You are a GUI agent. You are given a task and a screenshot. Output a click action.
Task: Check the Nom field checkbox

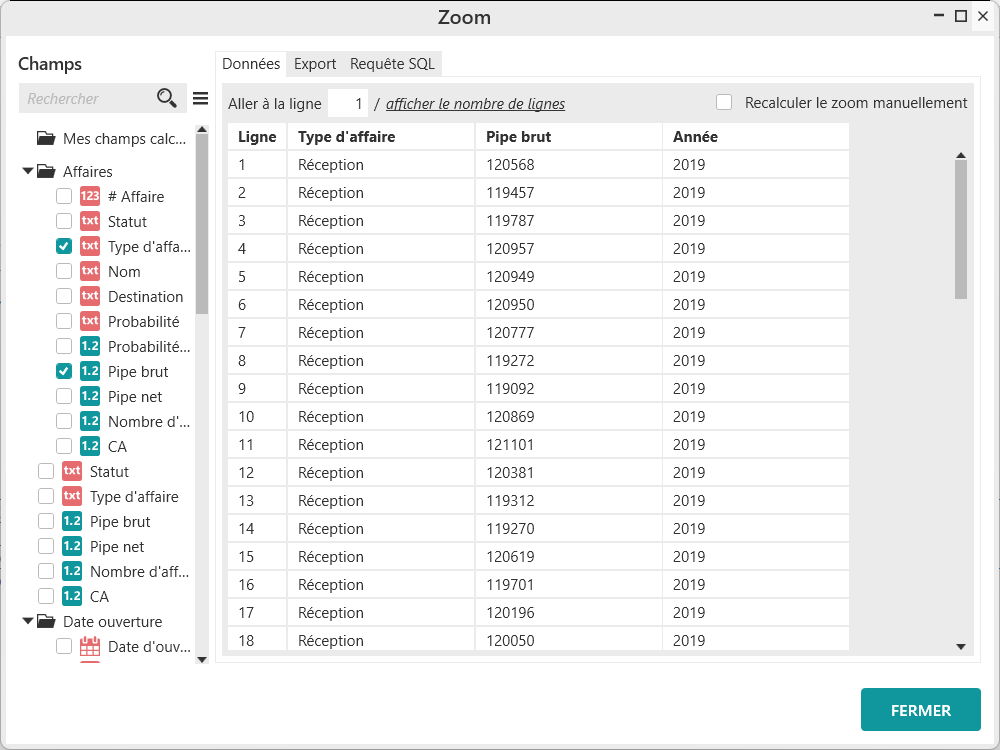pos(64,272)
